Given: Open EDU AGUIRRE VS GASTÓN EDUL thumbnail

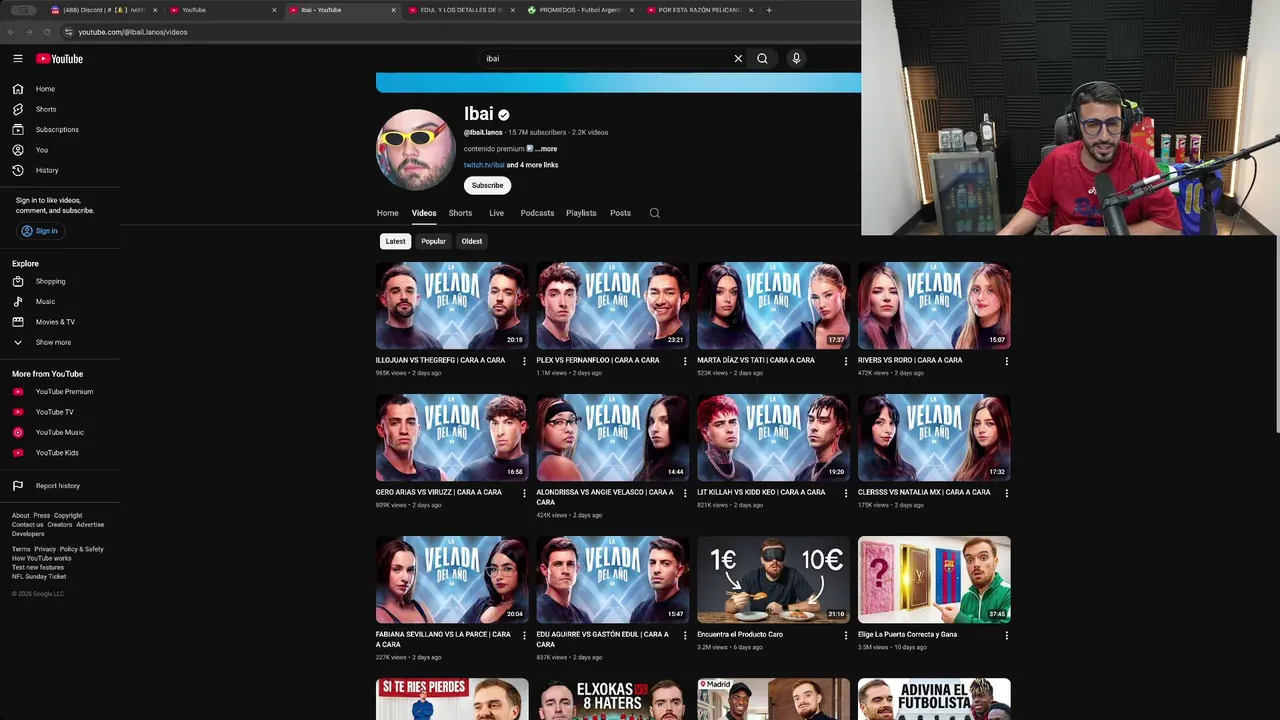Looking at the screenshot, I should 613,579.
